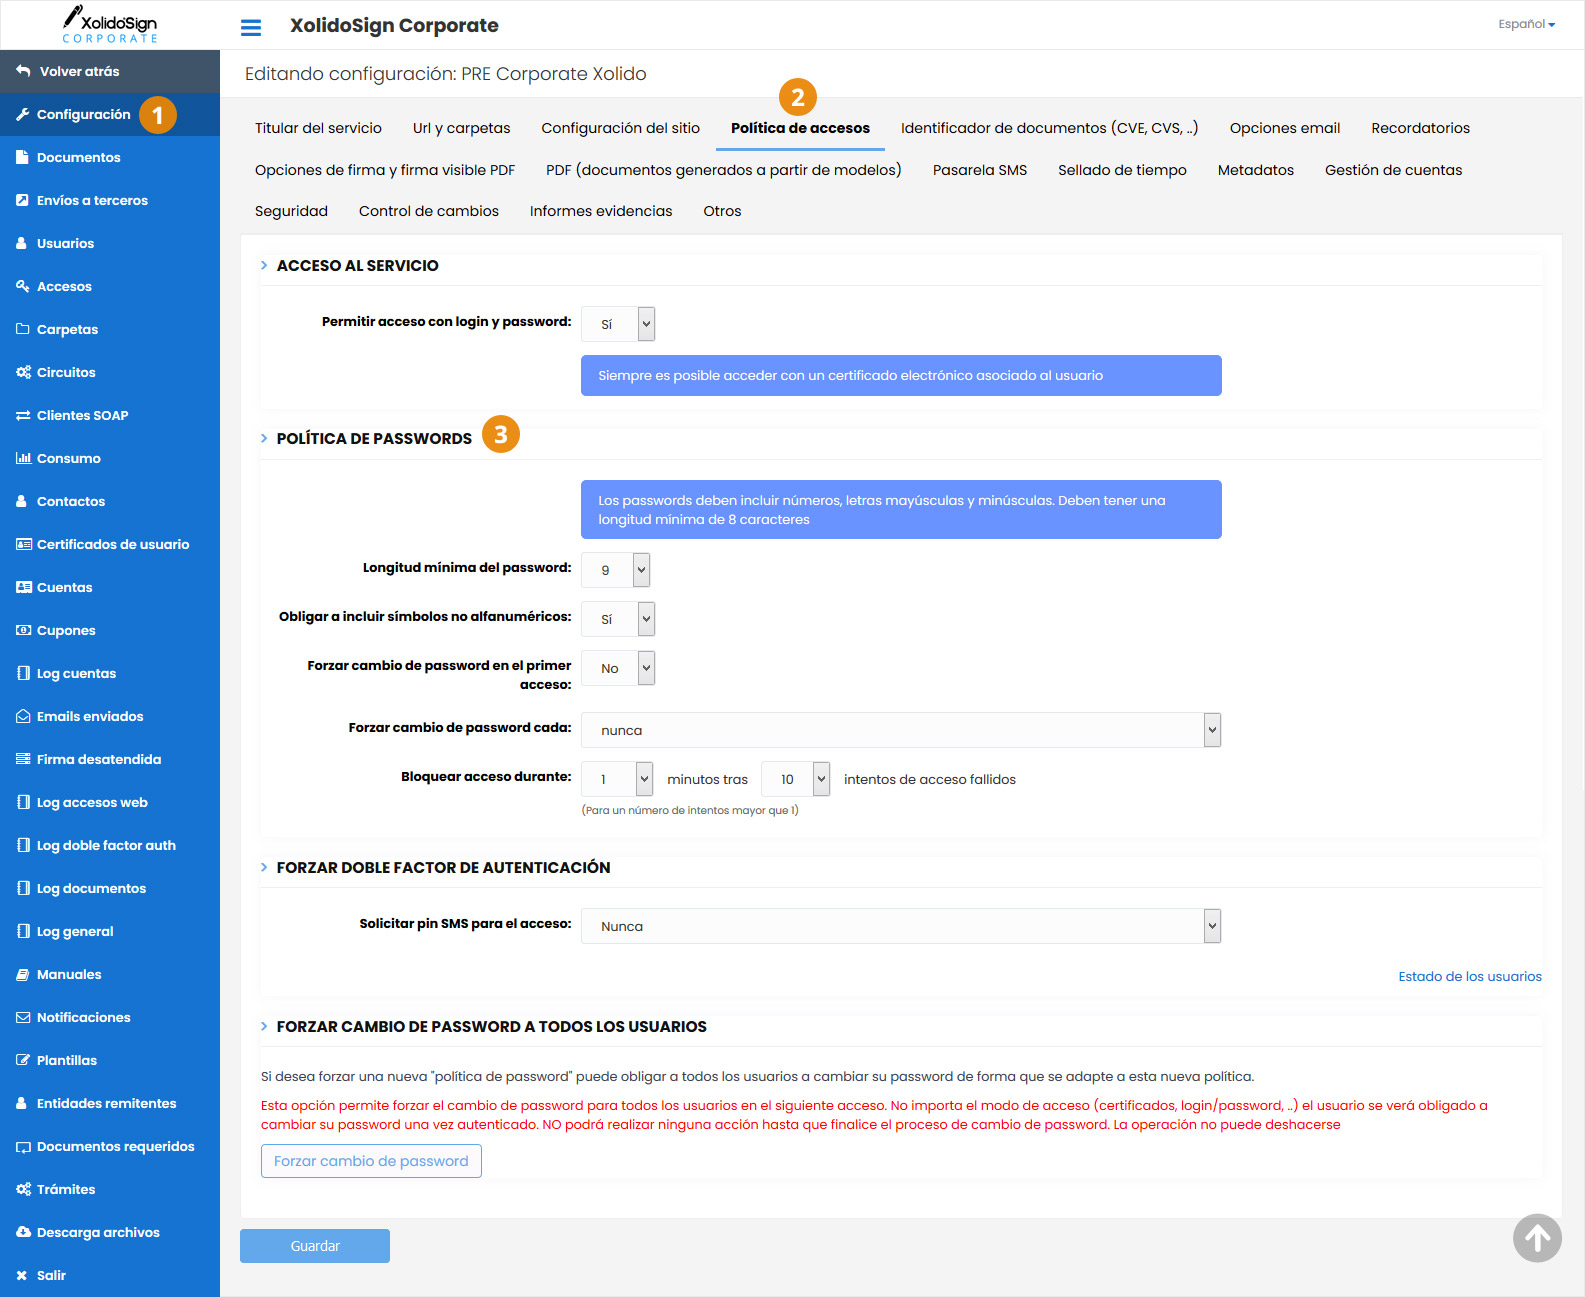Click Forzar cambio de password button

[371, 1161]
